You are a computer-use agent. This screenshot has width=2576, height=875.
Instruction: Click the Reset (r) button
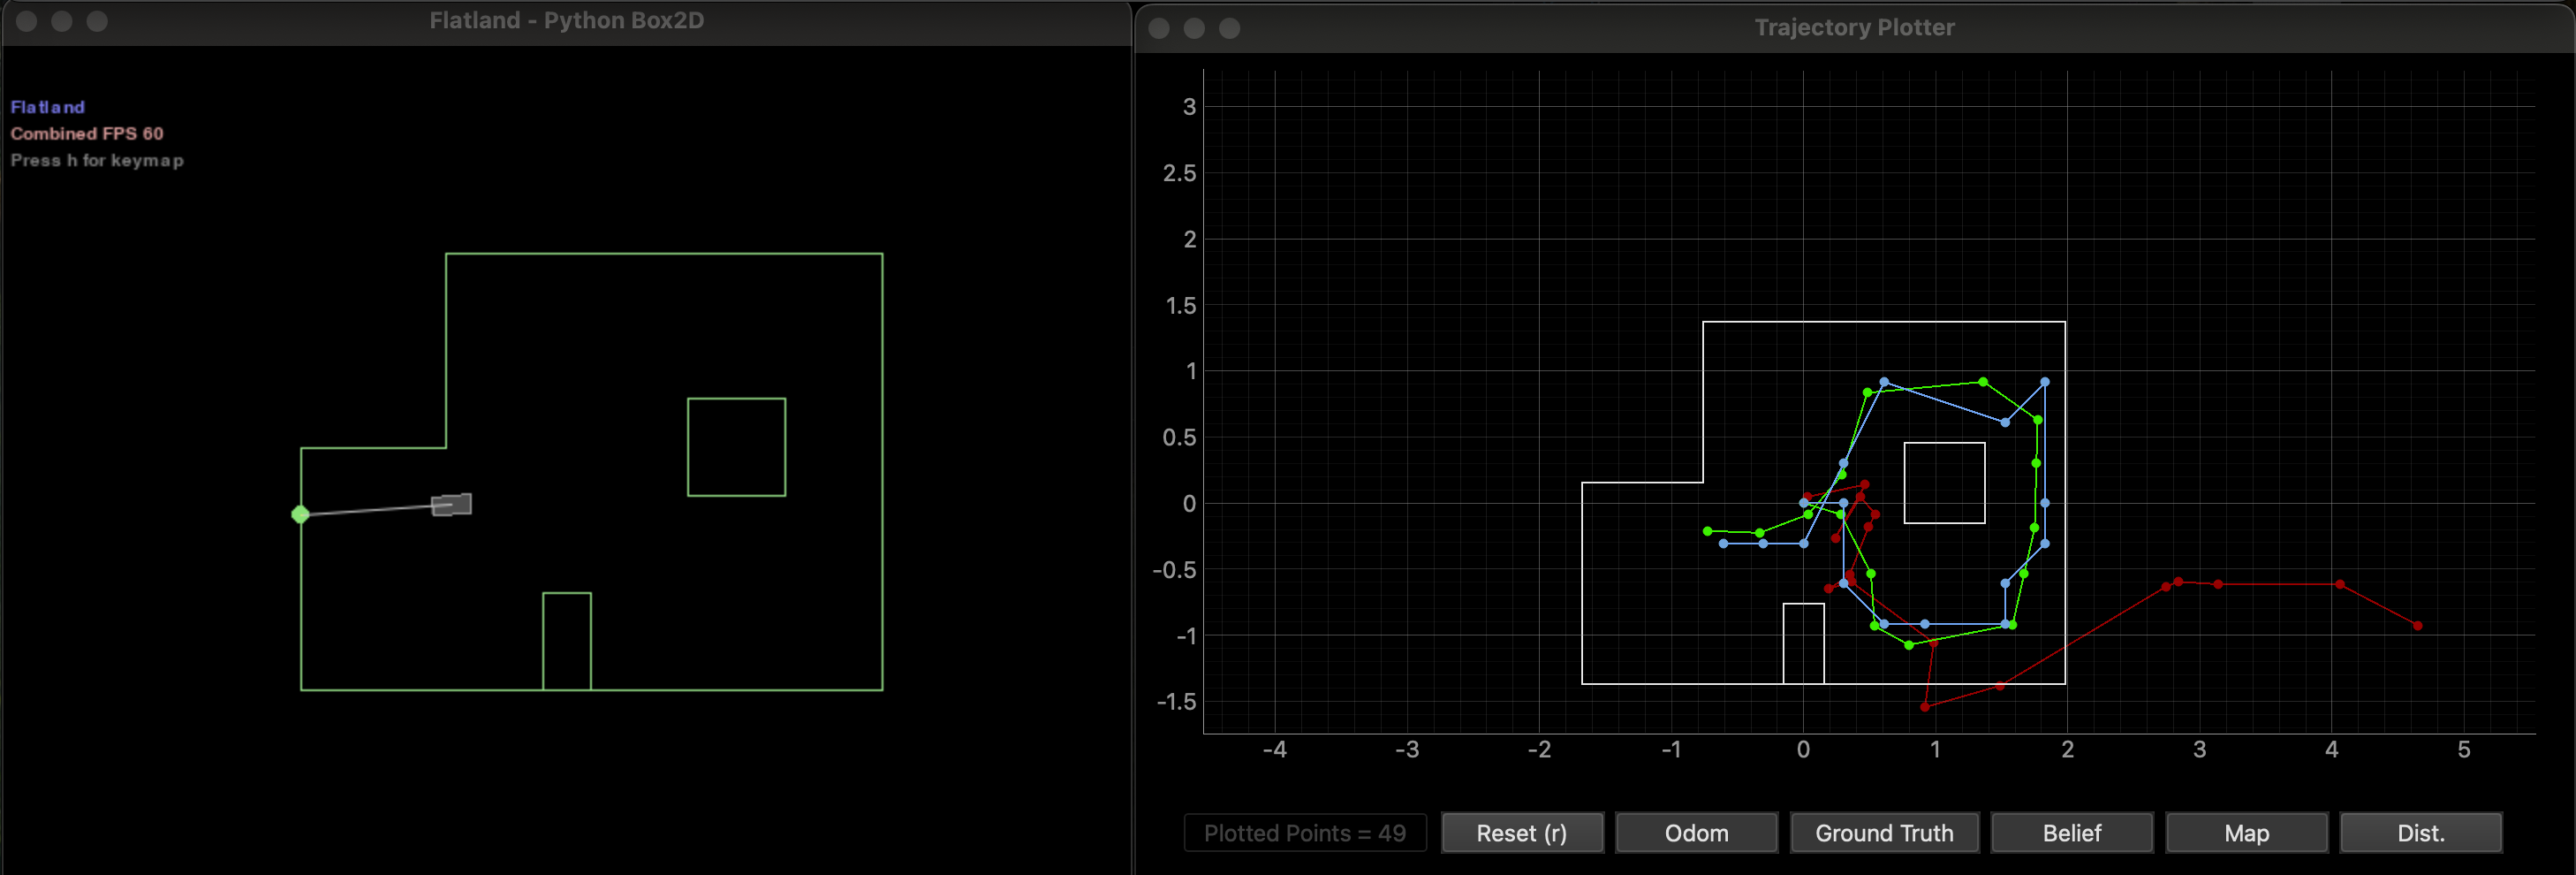[x=1522, y=833]
